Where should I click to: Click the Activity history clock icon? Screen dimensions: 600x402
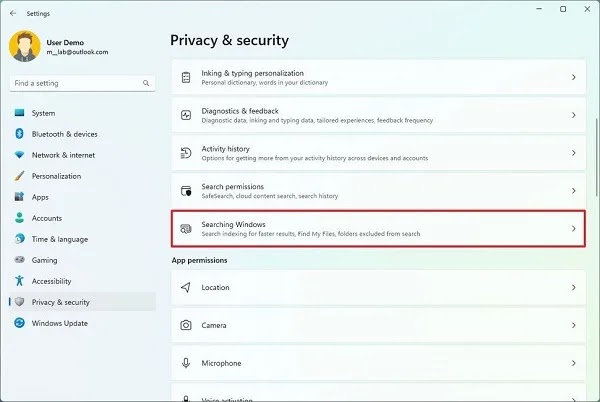pos(186,153)
